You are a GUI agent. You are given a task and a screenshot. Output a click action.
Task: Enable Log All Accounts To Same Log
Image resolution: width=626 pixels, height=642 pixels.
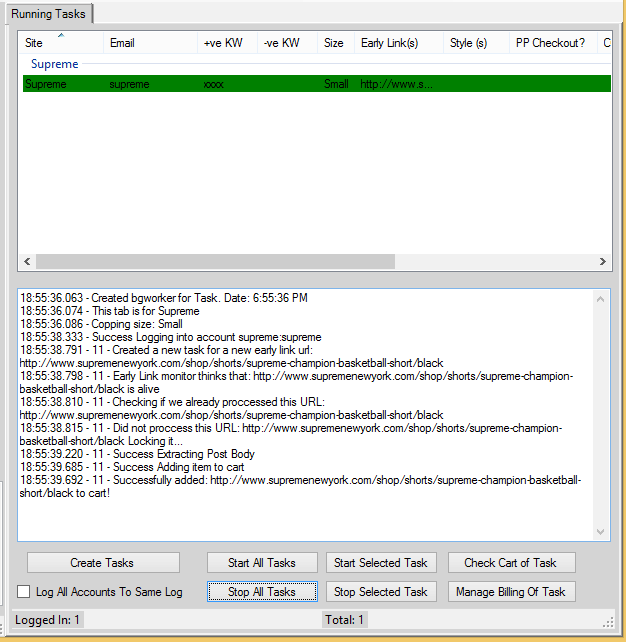click(23, 592)
